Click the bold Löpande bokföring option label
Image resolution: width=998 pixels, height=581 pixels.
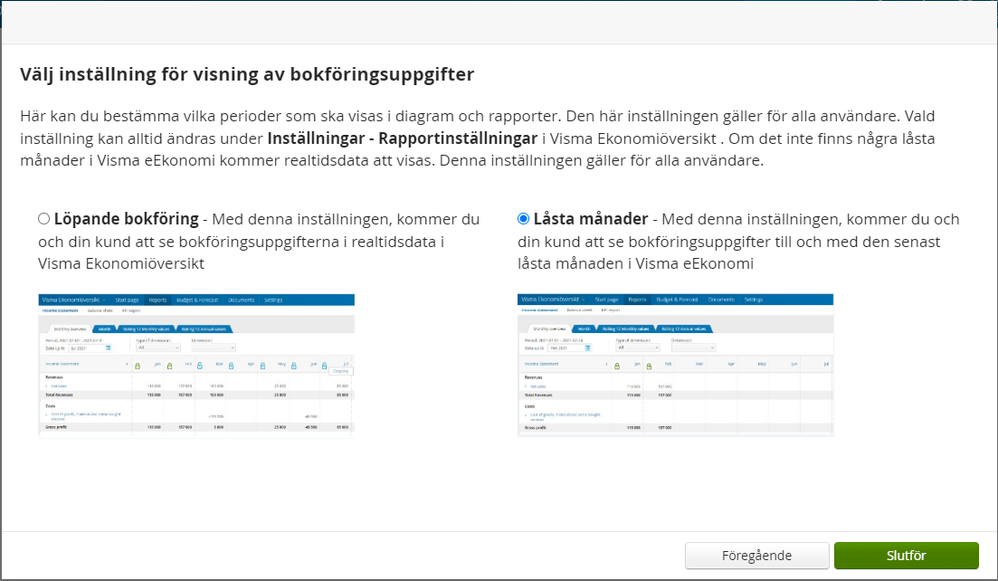(x=123, y=219)
